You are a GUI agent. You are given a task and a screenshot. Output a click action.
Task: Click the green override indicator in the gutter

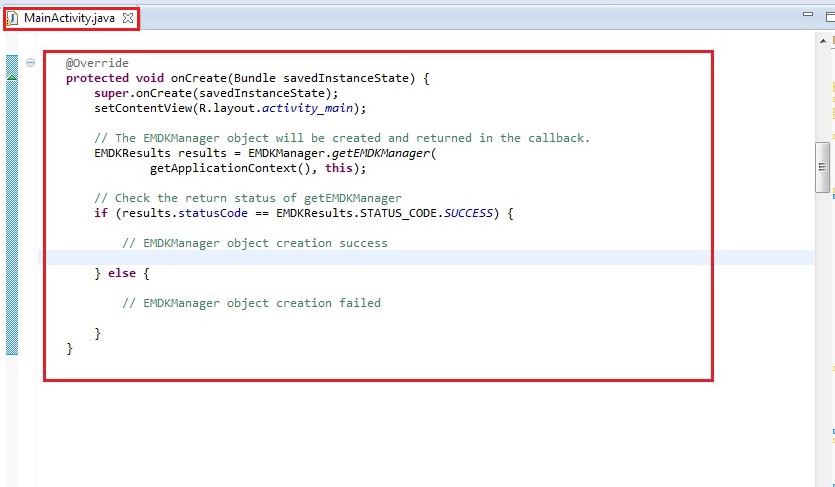tap(12, 77)
